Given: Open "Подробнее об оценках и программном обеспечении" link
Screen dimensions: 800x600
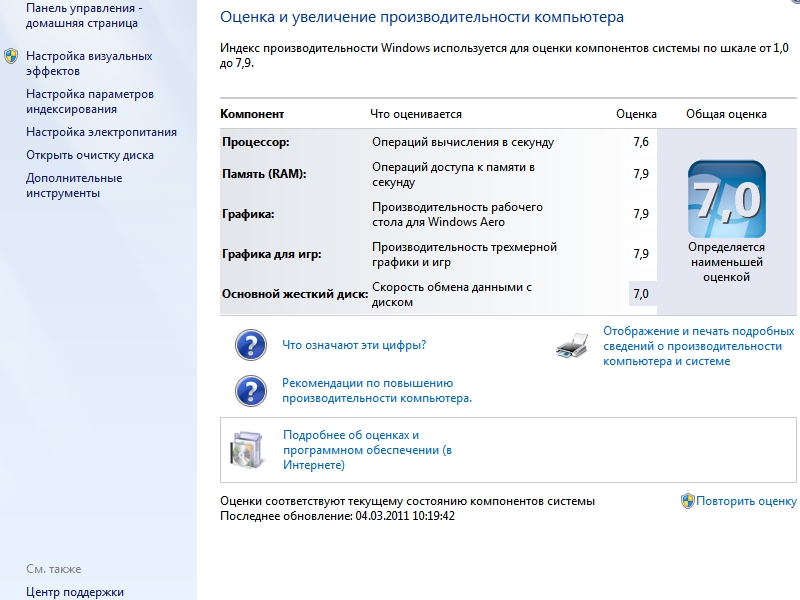Looking at the screenshot, I should (367, 450).
